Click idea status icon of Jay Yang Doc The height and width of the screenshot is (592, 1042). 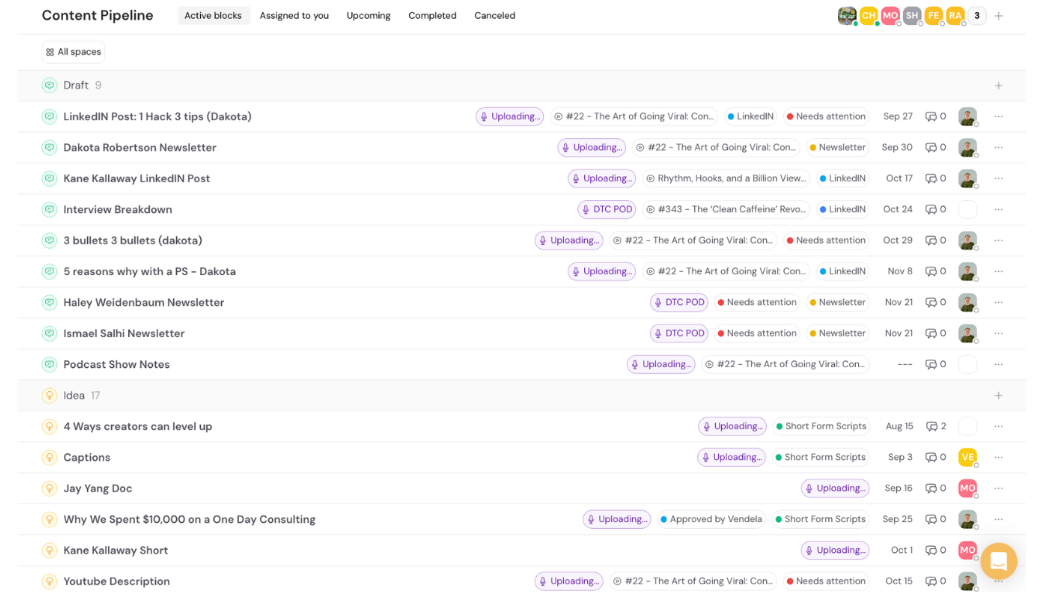[x=49, y=488]
